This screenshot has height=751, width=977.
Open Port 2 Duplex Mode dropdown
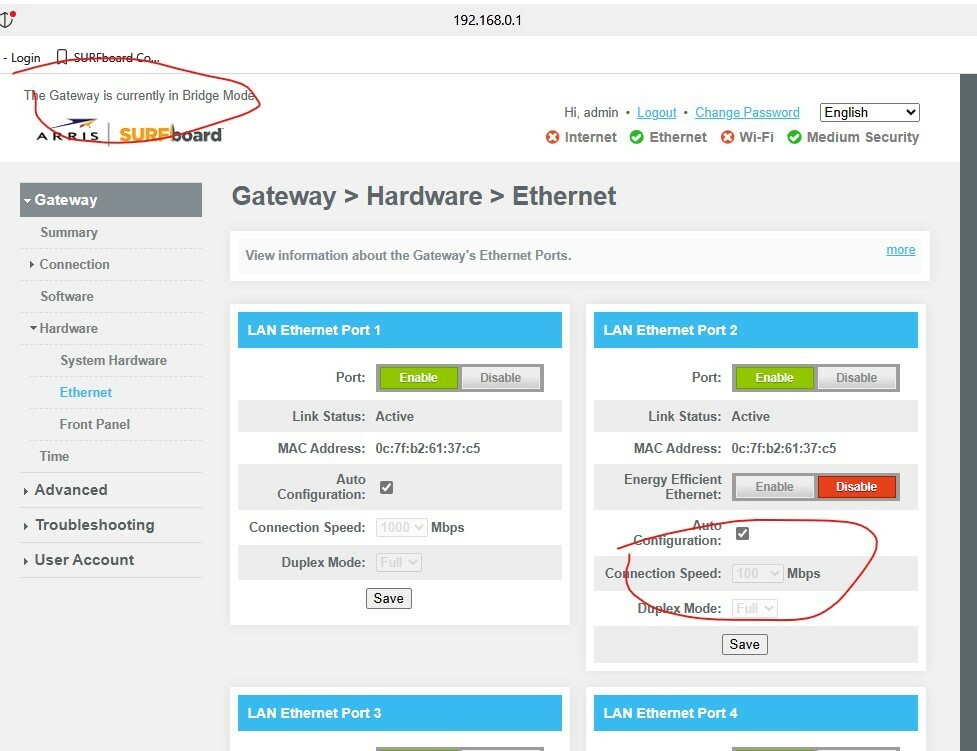pos(755,608)
